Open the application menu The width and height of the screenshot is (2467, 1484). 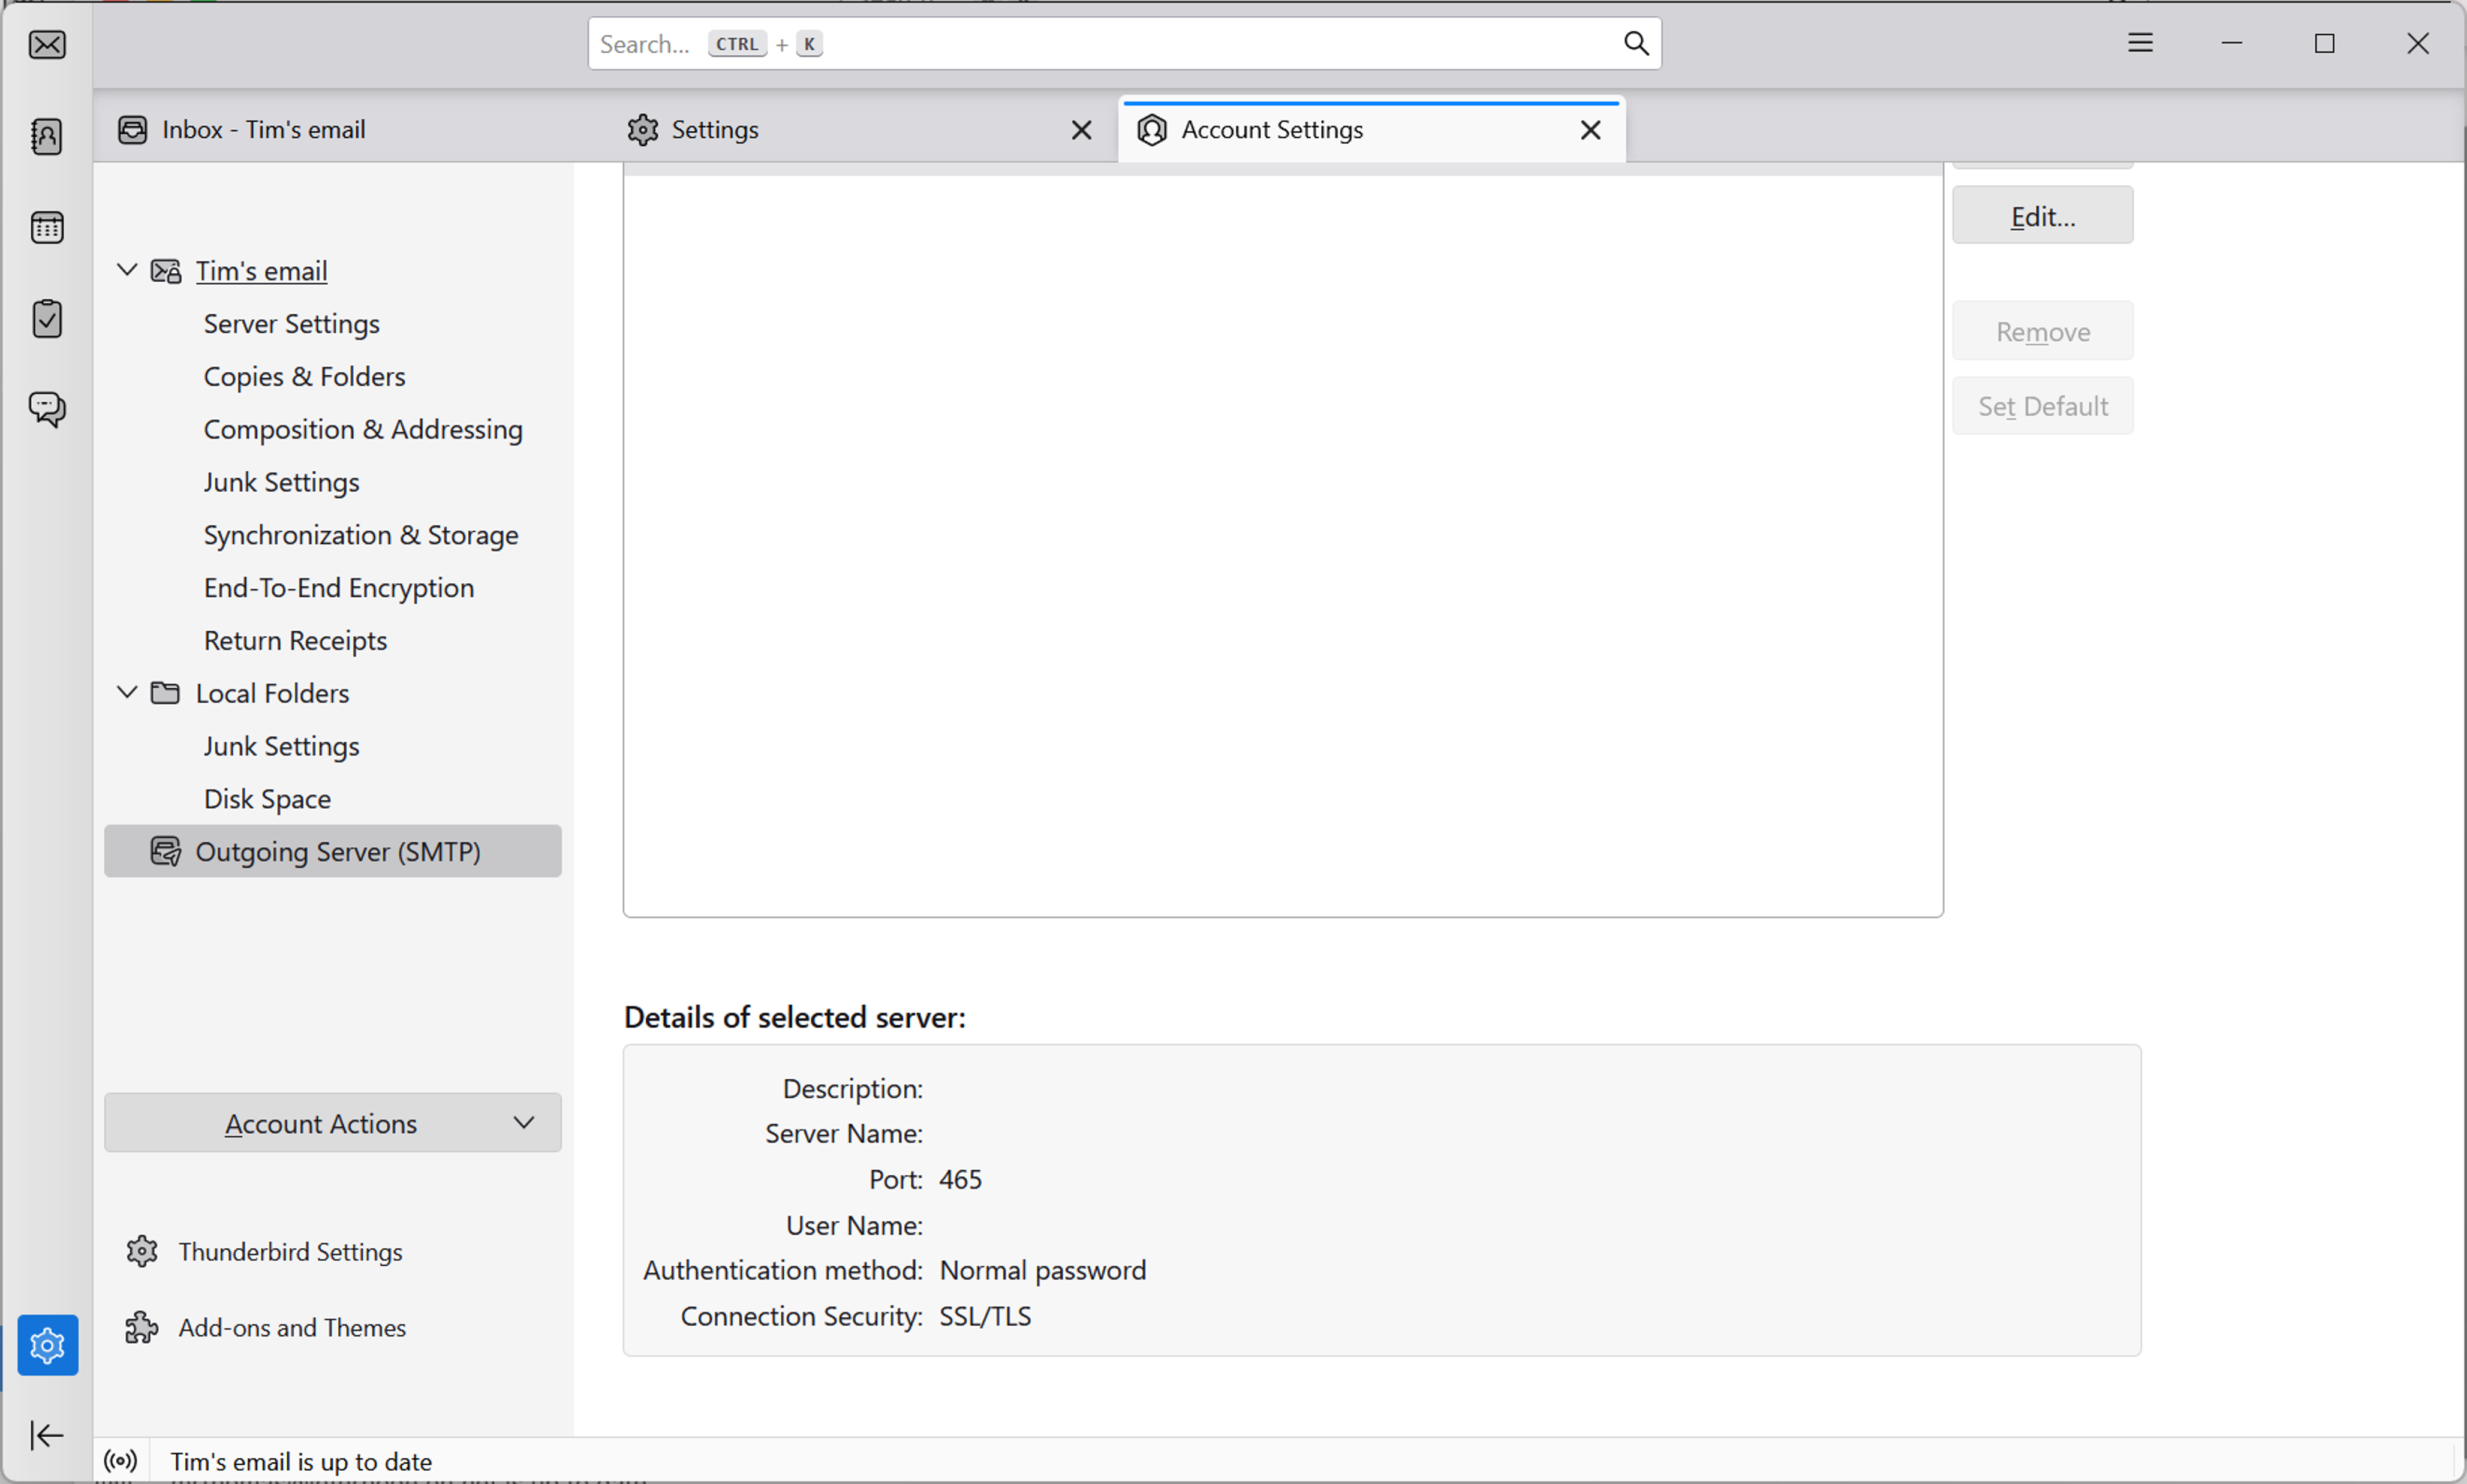pos(2139,42)
